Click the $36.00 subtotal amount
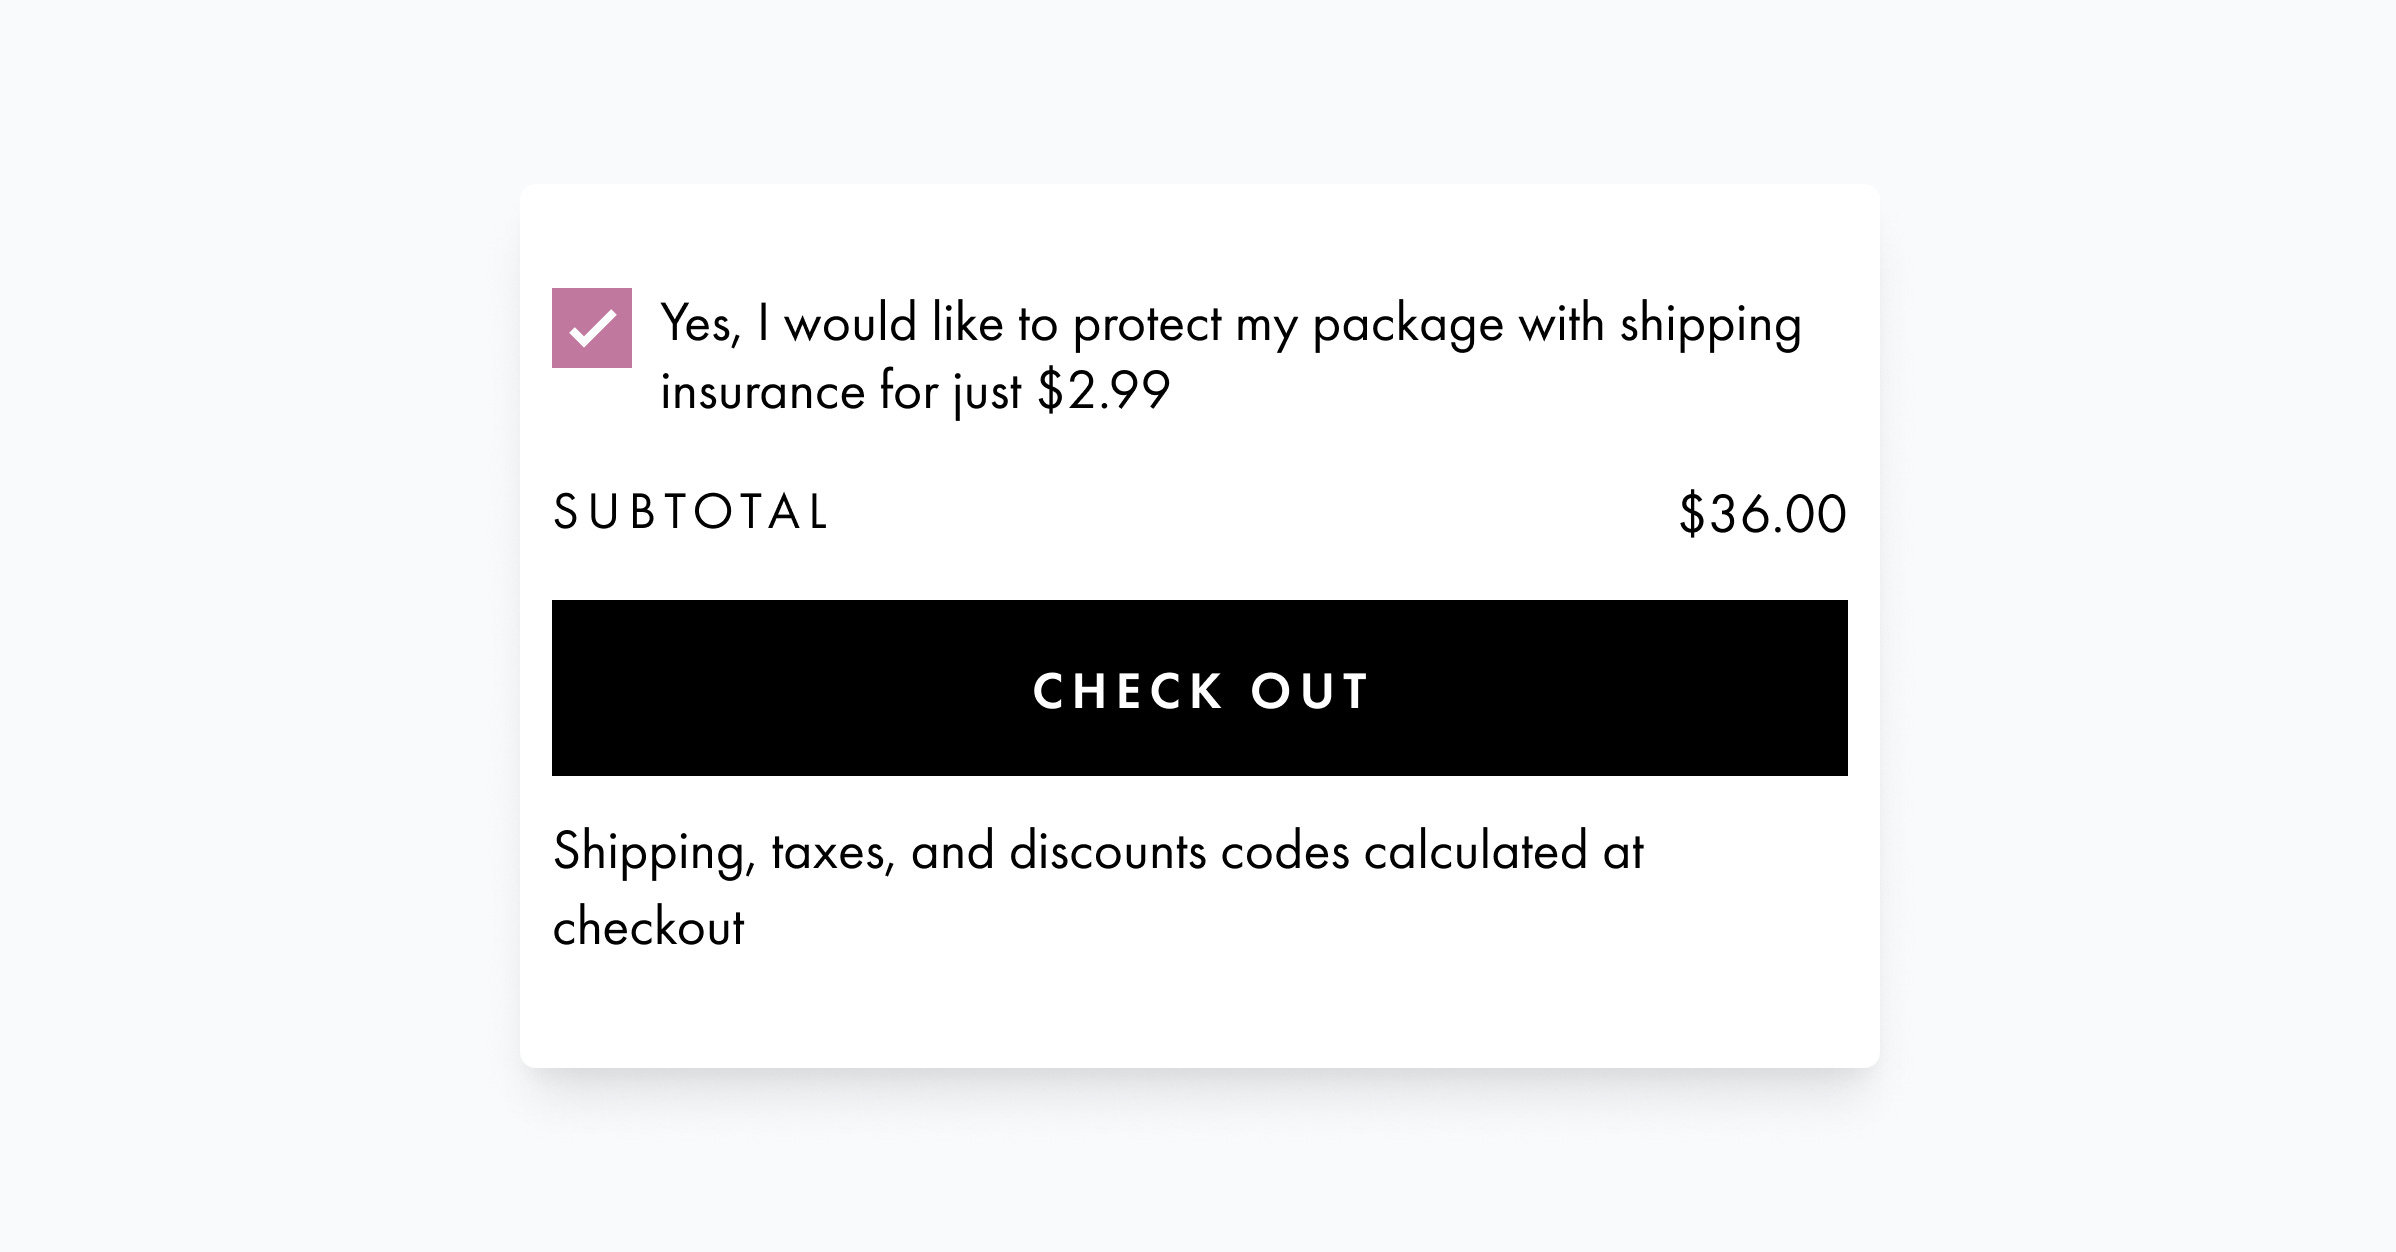Image resolution: width=2396 pixels, height=1252 pixels. point(1762,514)
